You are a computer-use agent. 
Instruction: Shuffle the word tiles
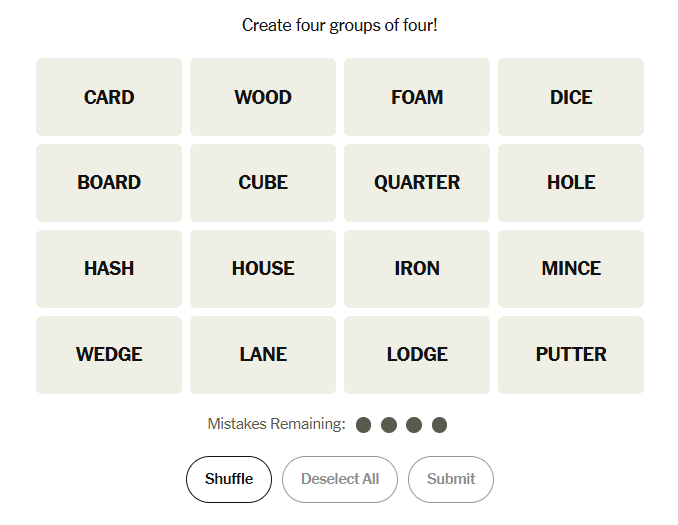pyautogui.click(x=229, y=479)
